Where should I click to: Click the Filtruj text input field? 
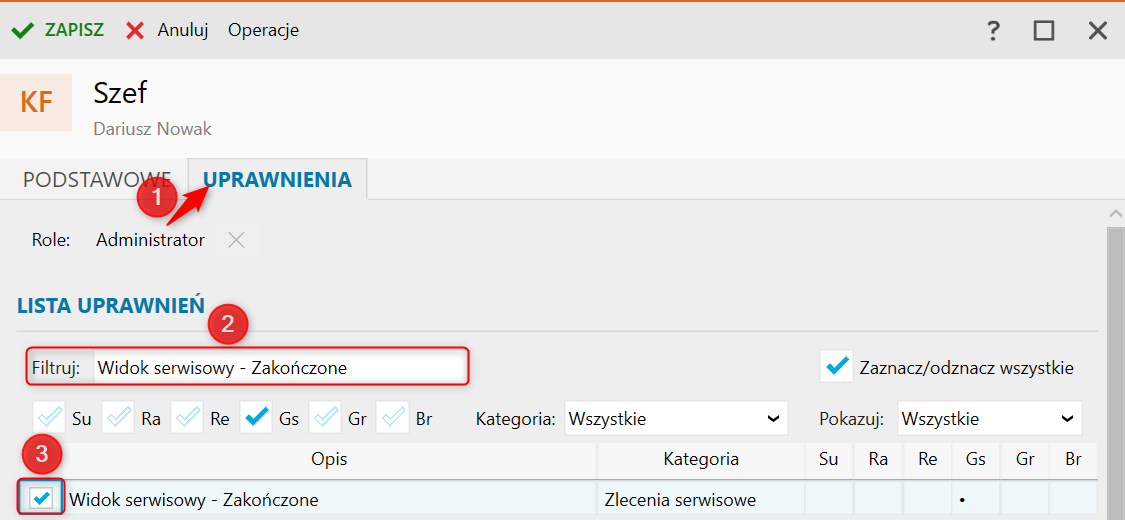point(280,367)
